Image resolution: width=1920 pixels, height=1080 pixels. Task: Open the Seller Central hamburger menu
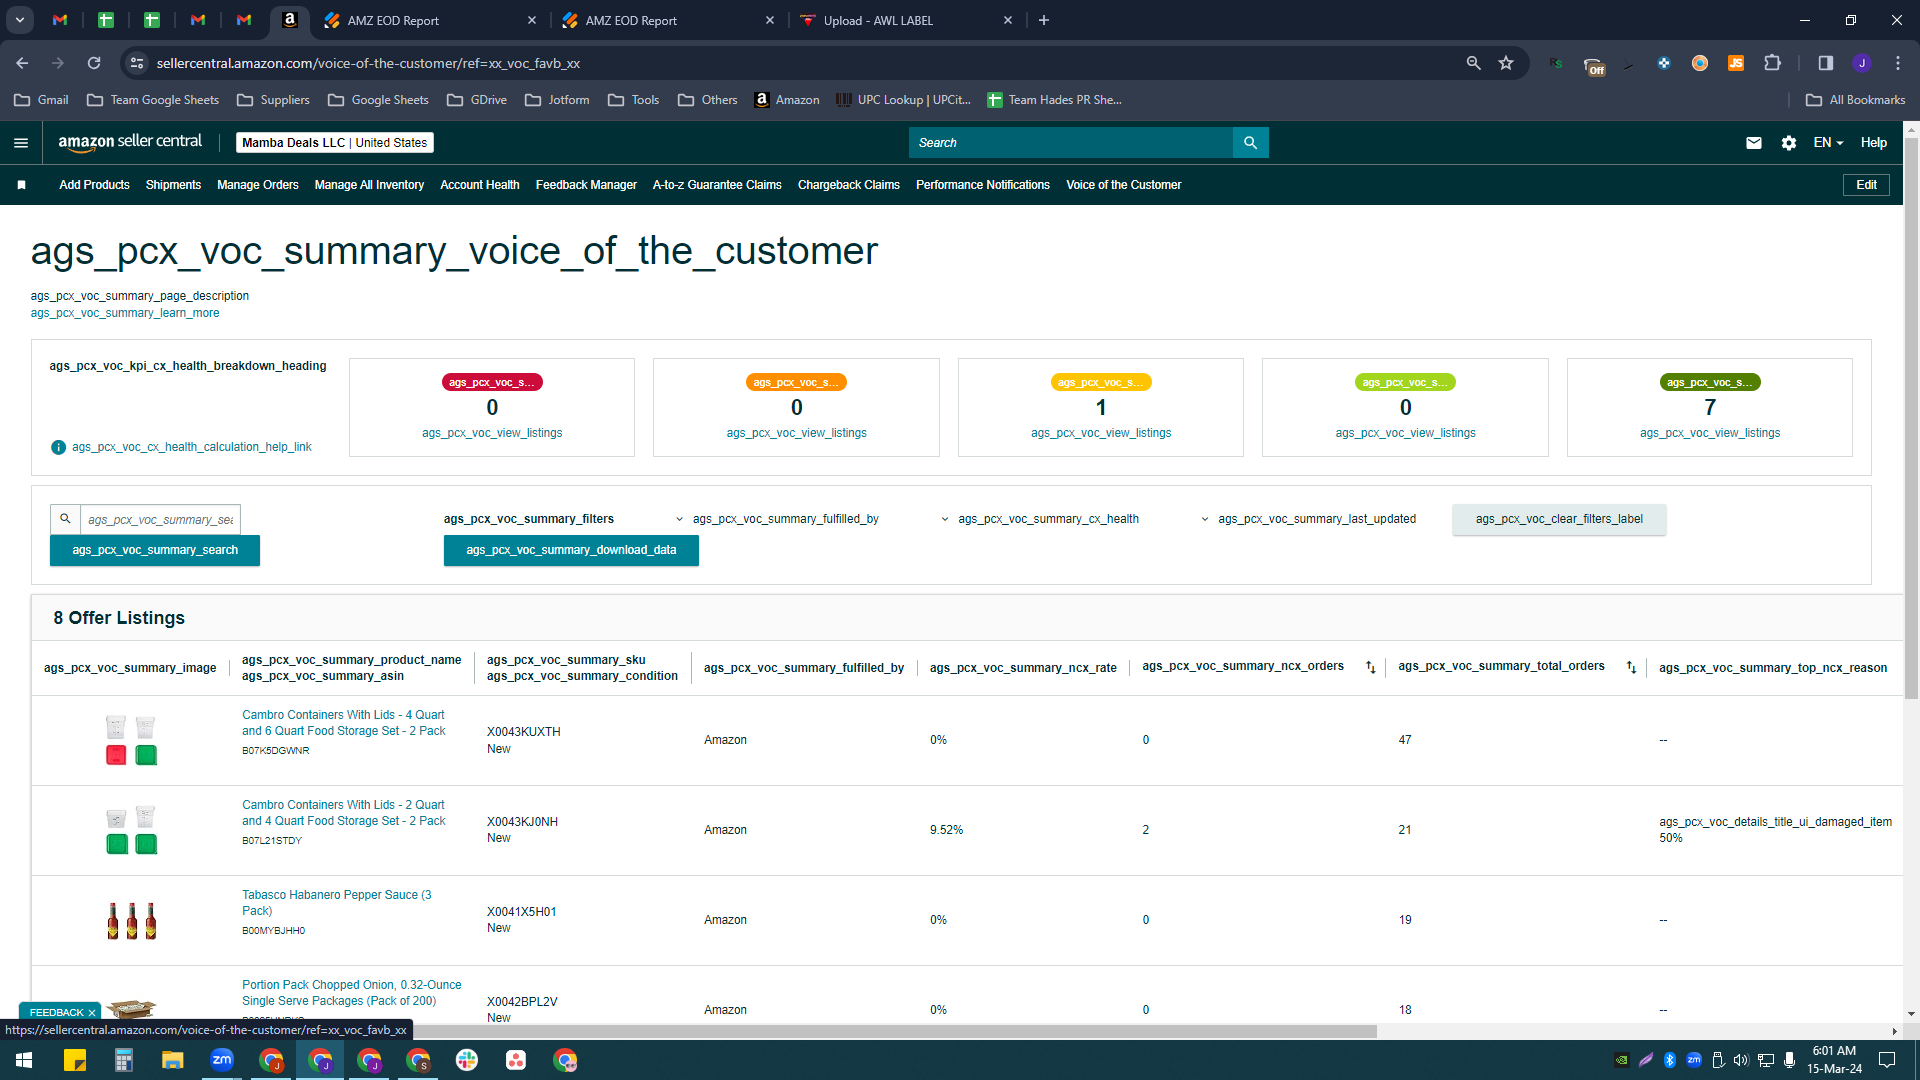pyautogui.click(x=21, y=143)
